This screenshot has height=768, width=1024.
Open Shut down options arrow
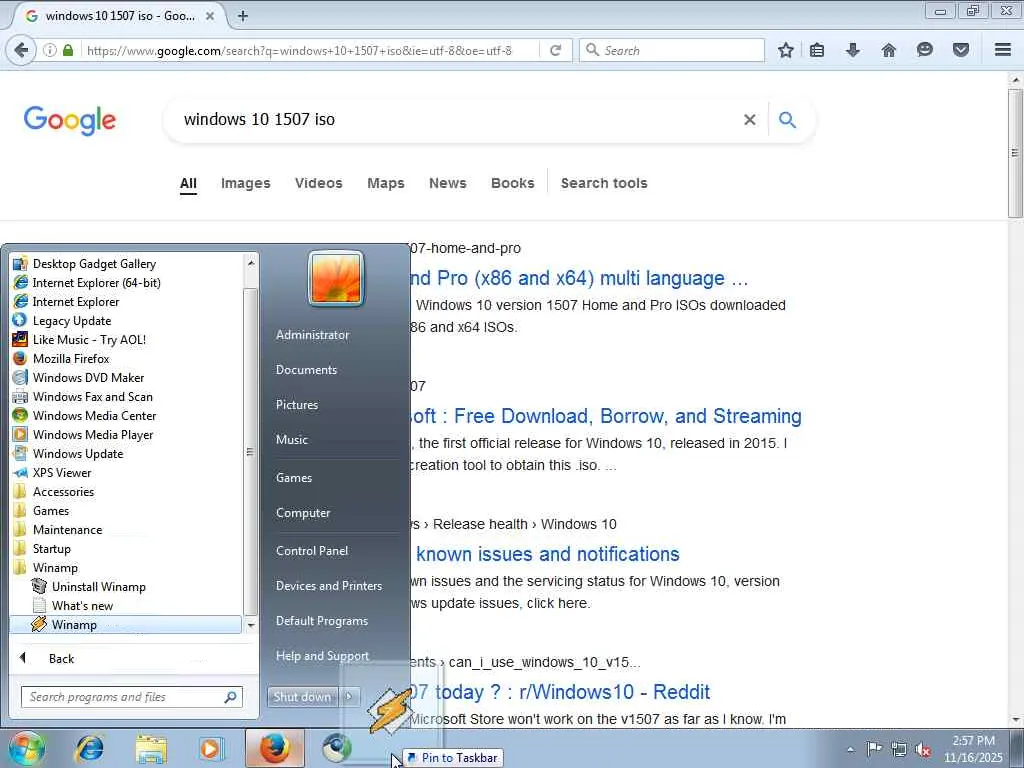click(x=349, y=697)
